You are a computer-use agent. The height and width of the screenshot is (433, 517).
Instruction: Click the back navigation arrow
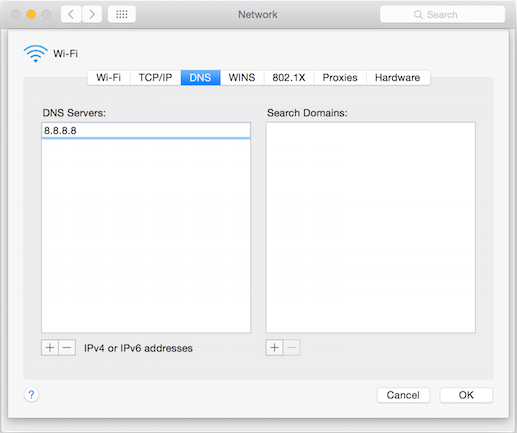tap(71, 14)
